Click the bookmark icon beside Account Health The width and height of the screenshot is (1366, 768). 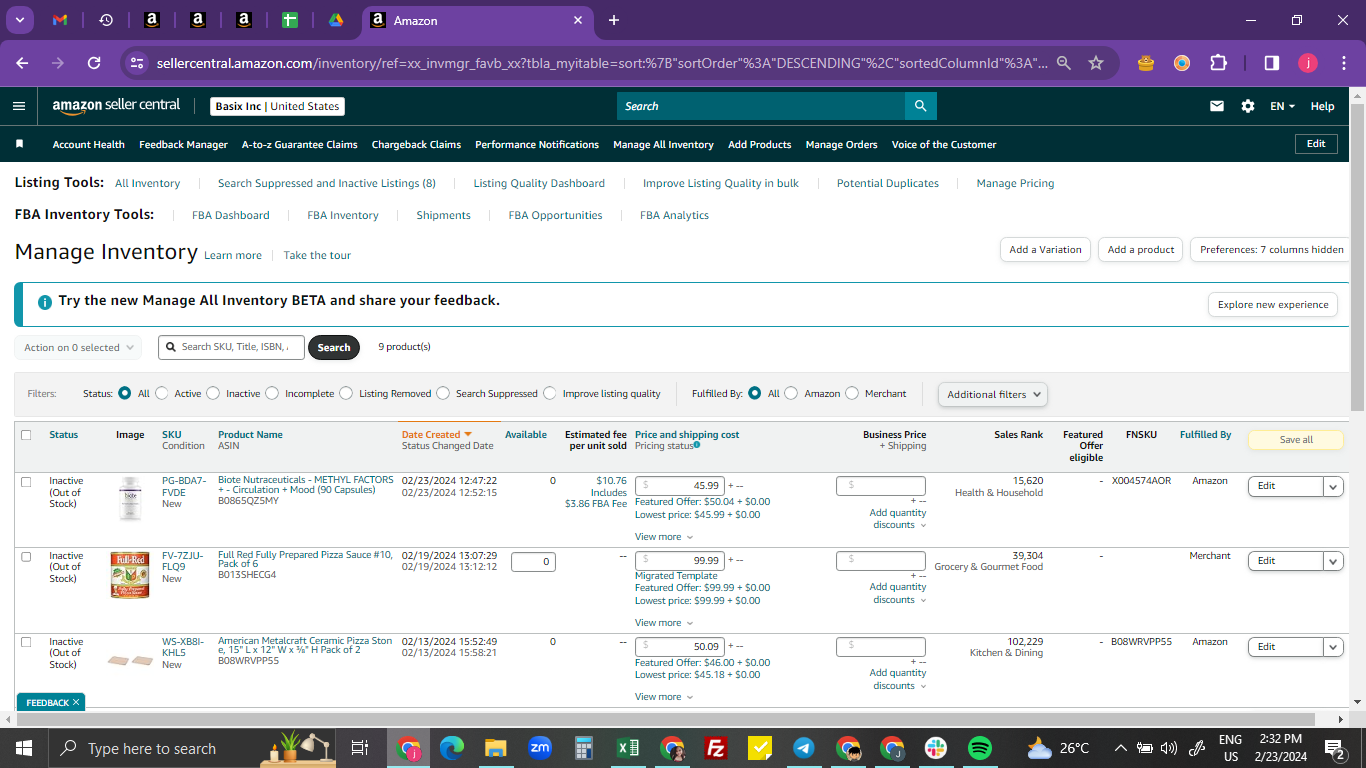click(19, 144)
